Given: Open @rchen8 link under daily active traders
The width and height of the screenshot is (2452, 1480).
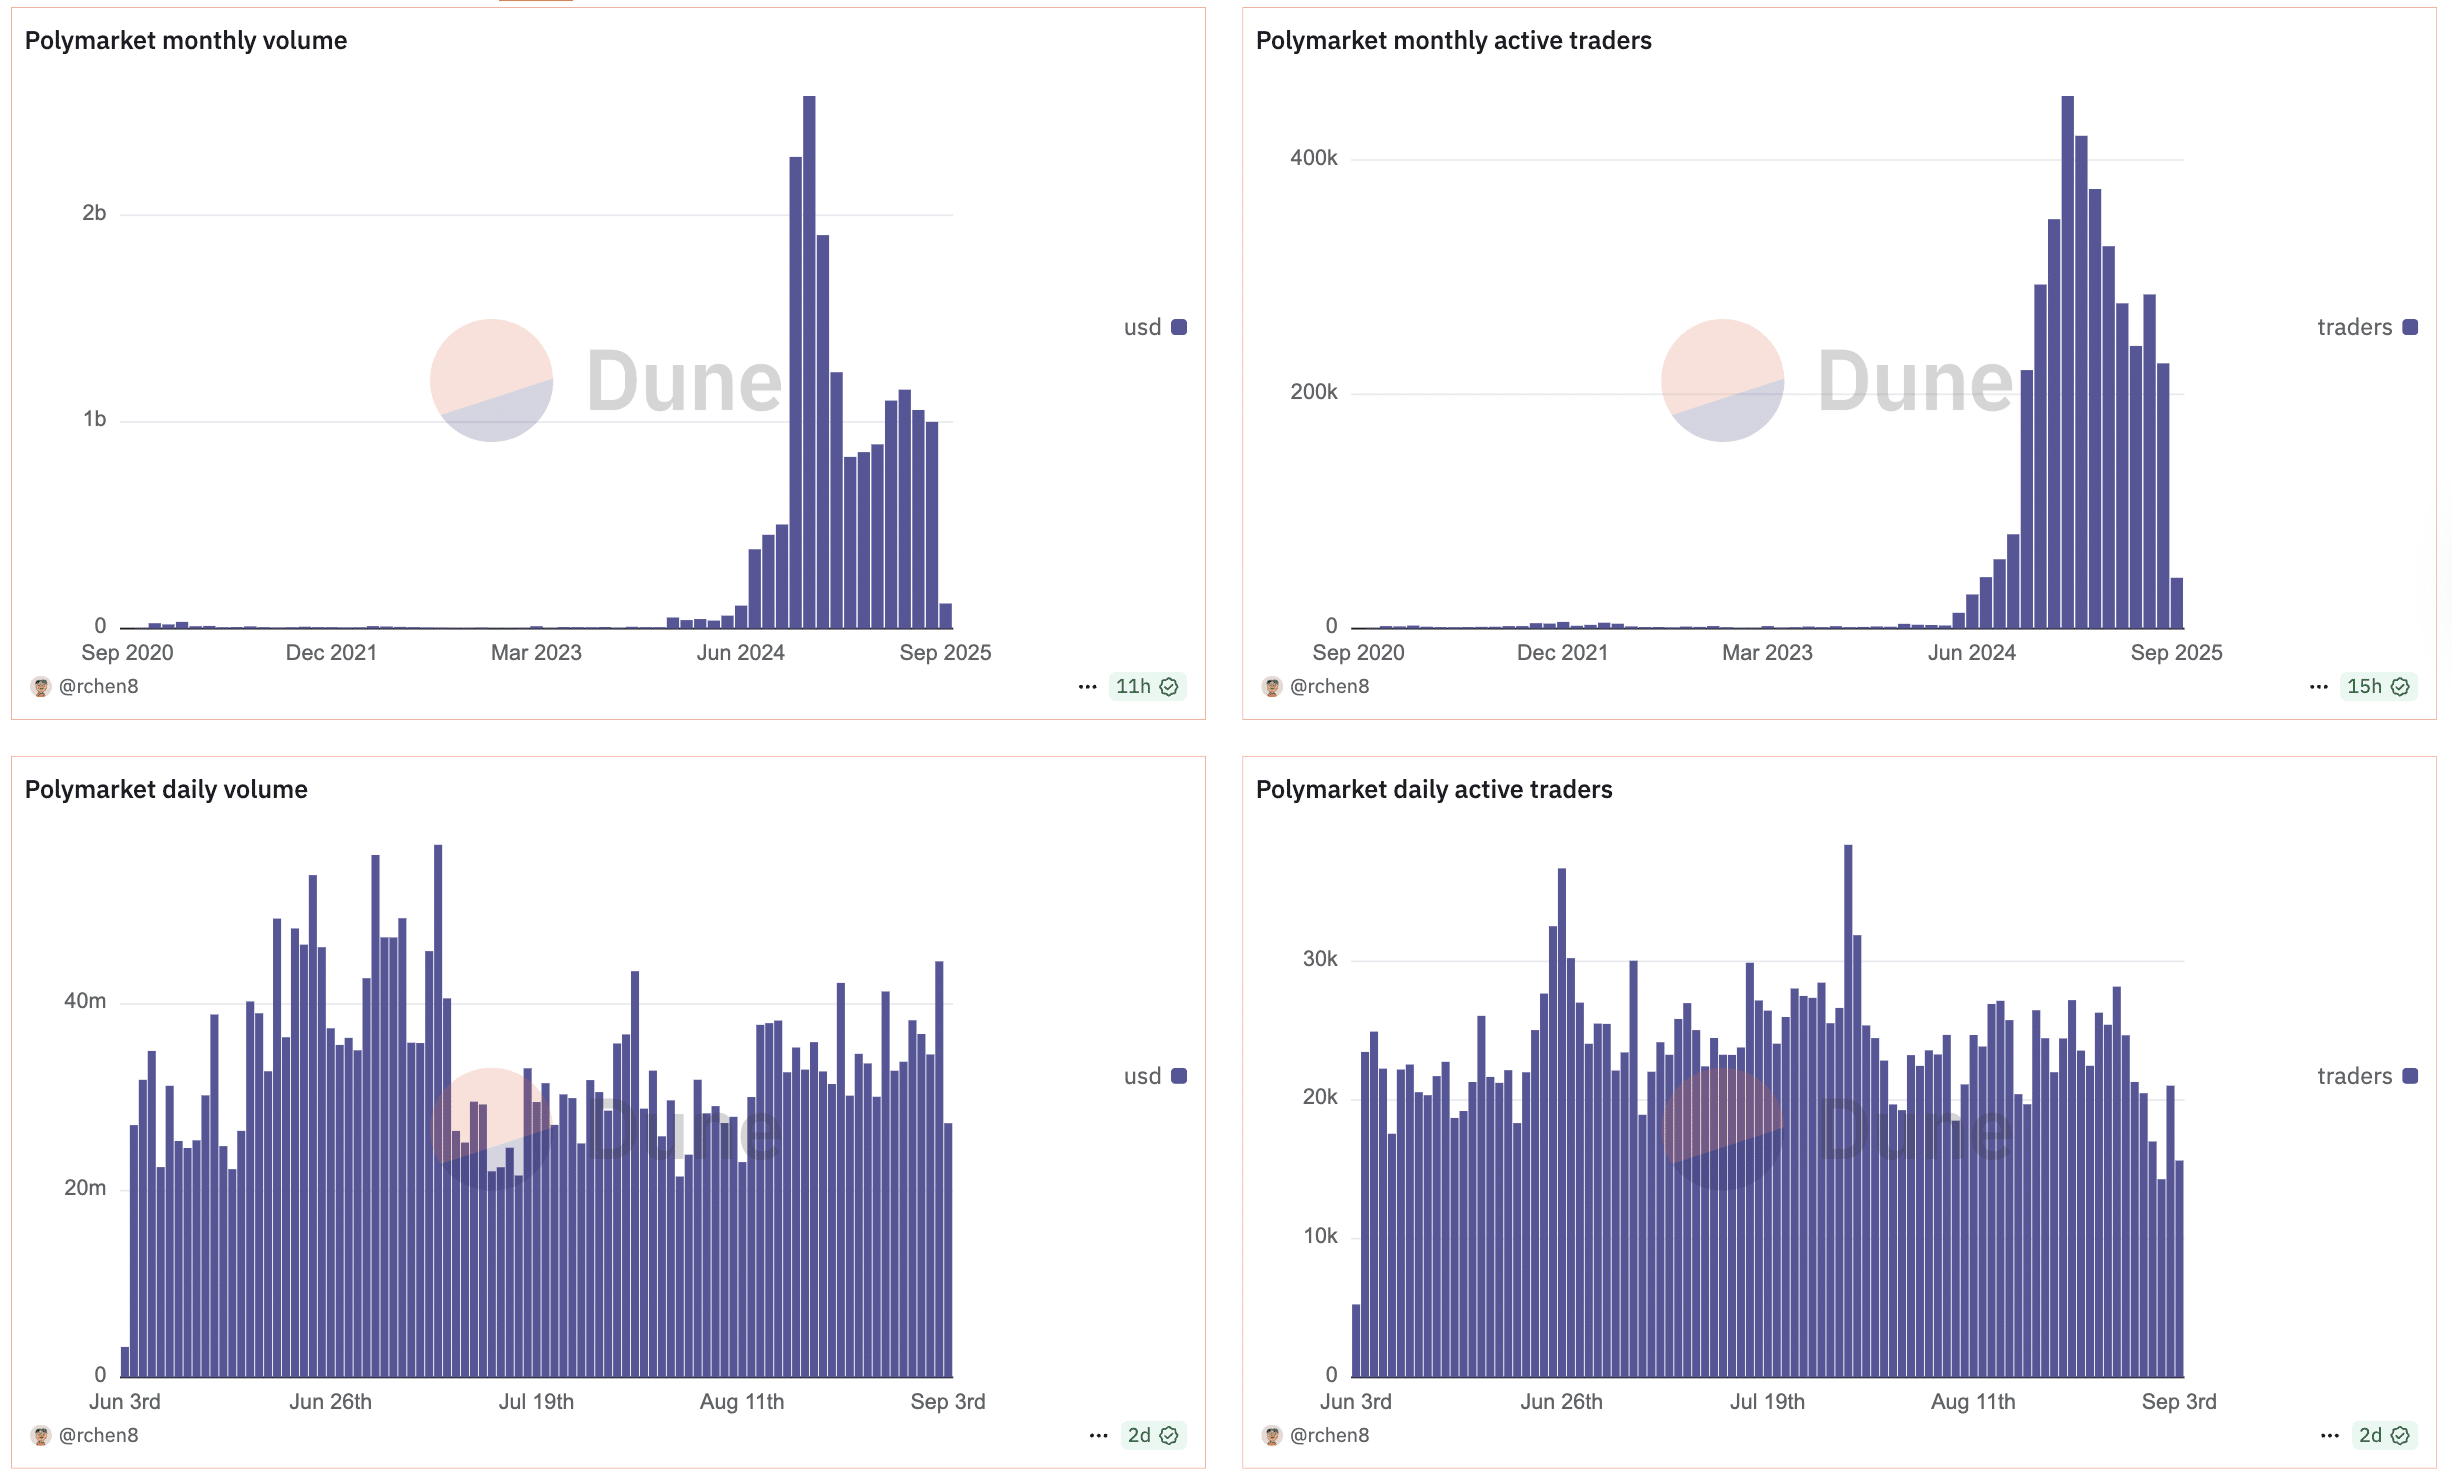Looking at the screenshot, I should 1329,1436.
